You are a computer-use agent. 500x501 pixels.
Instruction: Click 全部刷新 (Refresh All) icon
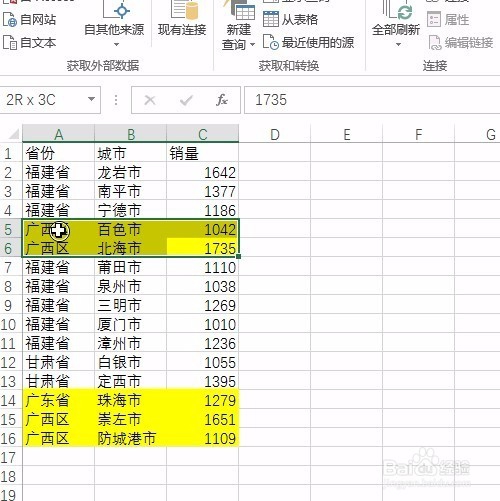[x=399, y=10]
